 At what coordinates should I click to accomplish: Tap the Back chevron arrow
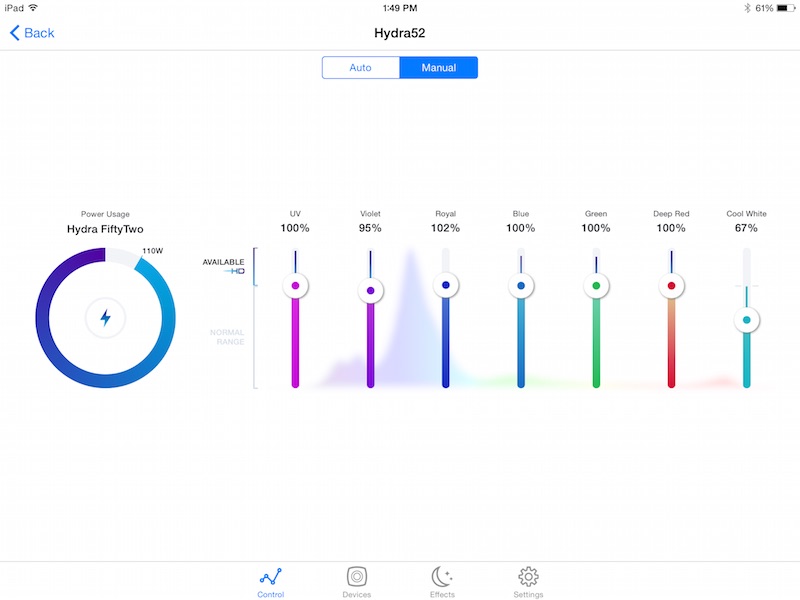click(15, 33)
